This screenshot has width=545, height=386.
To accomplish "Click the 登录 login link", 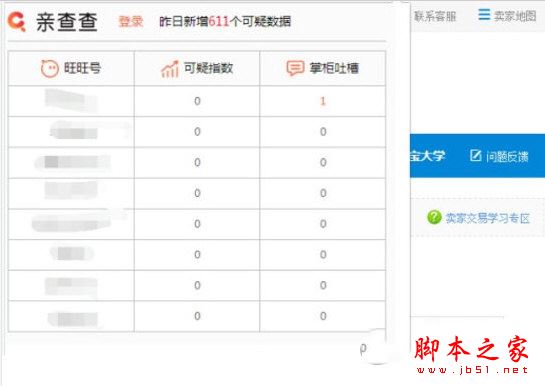I will click(x=131, y=21).
